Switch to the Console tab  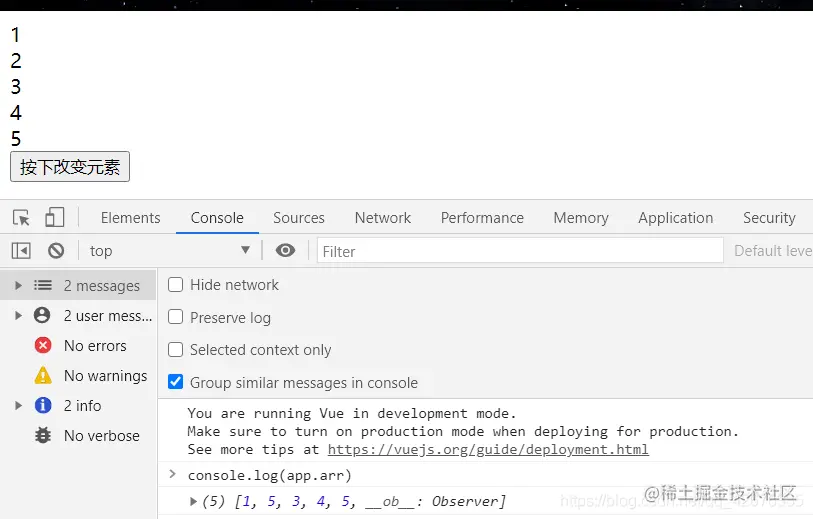[x=217, y=218]
